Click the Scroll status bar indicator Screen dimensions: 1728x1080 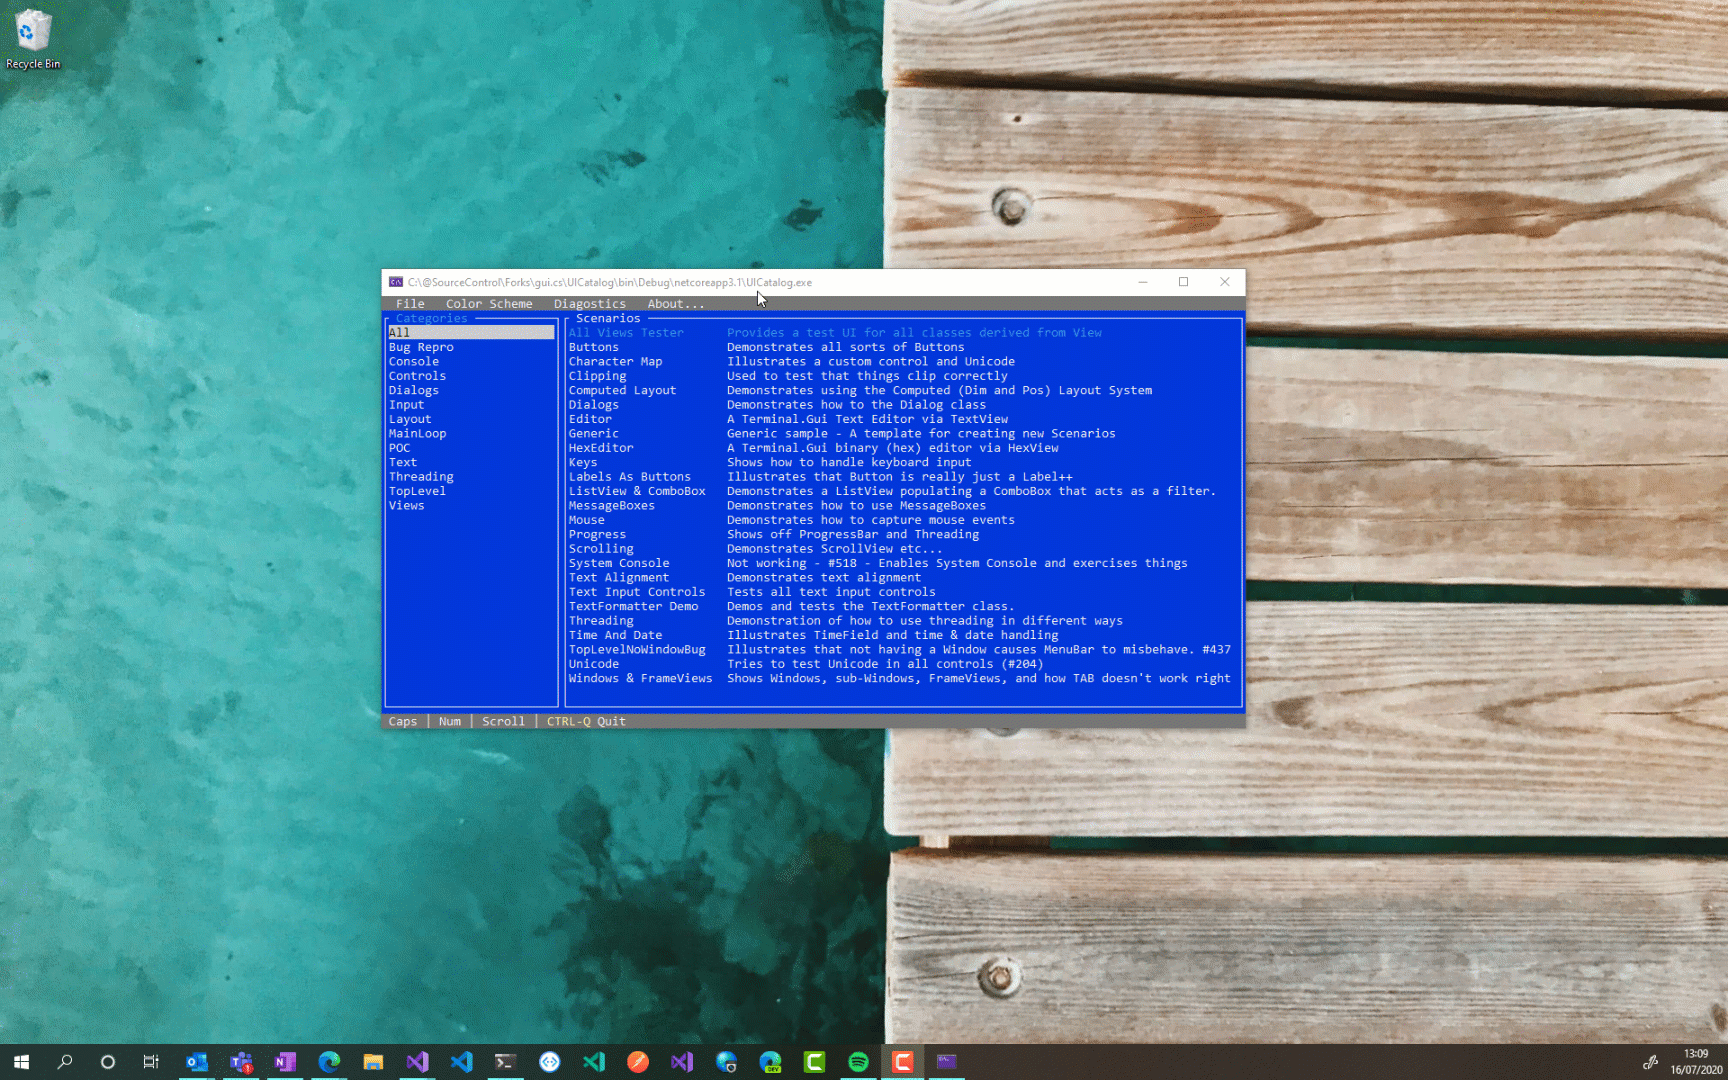pos(503,721)
